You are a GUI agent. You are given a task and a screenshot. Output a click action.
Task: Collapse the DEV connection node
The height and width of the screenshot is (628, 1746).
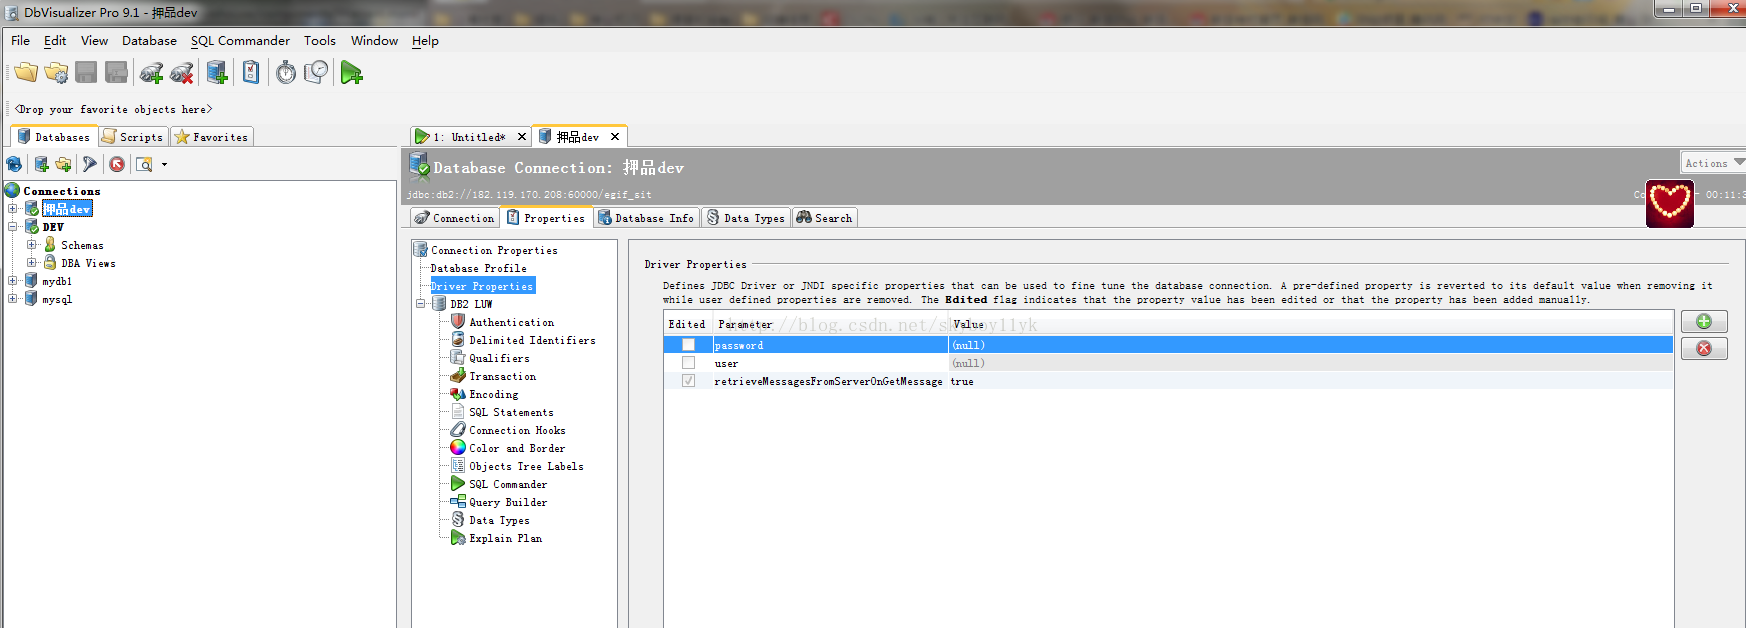pos(13,227)
